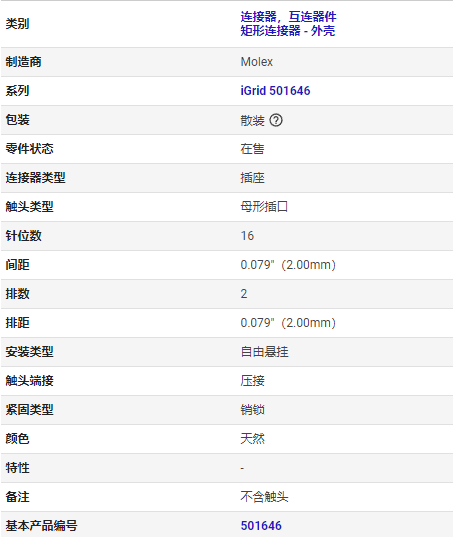Click the 备注 value 不含触头
Image resolution: width=453 pixels, height=537 pixels.
[264, 497]
